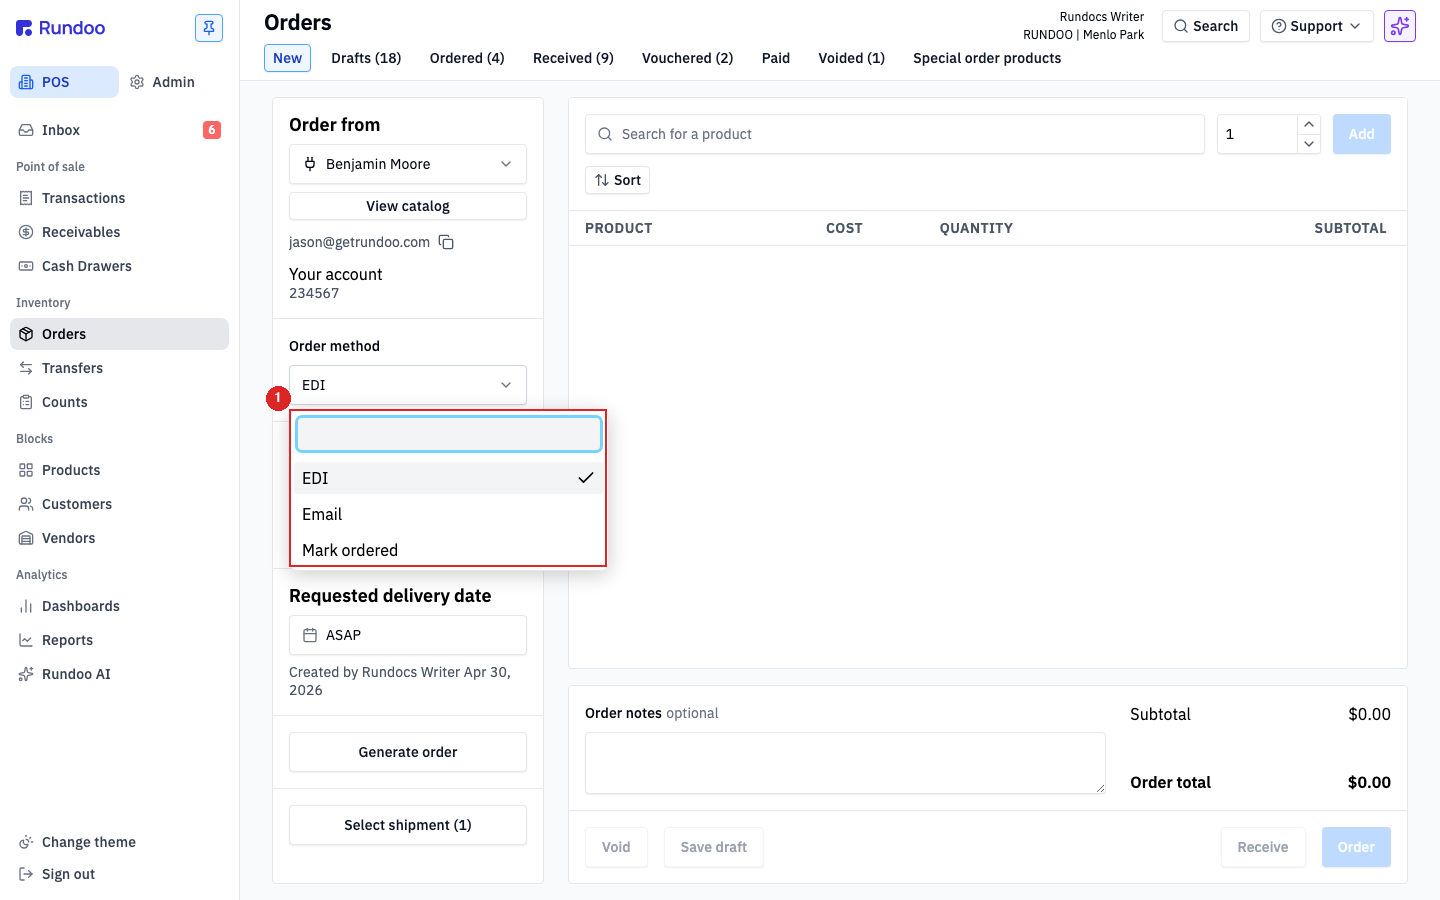Viewport: 1440px width, 900px height.
Task: Click the Vendors building icon
Action: tap(26, 538)
